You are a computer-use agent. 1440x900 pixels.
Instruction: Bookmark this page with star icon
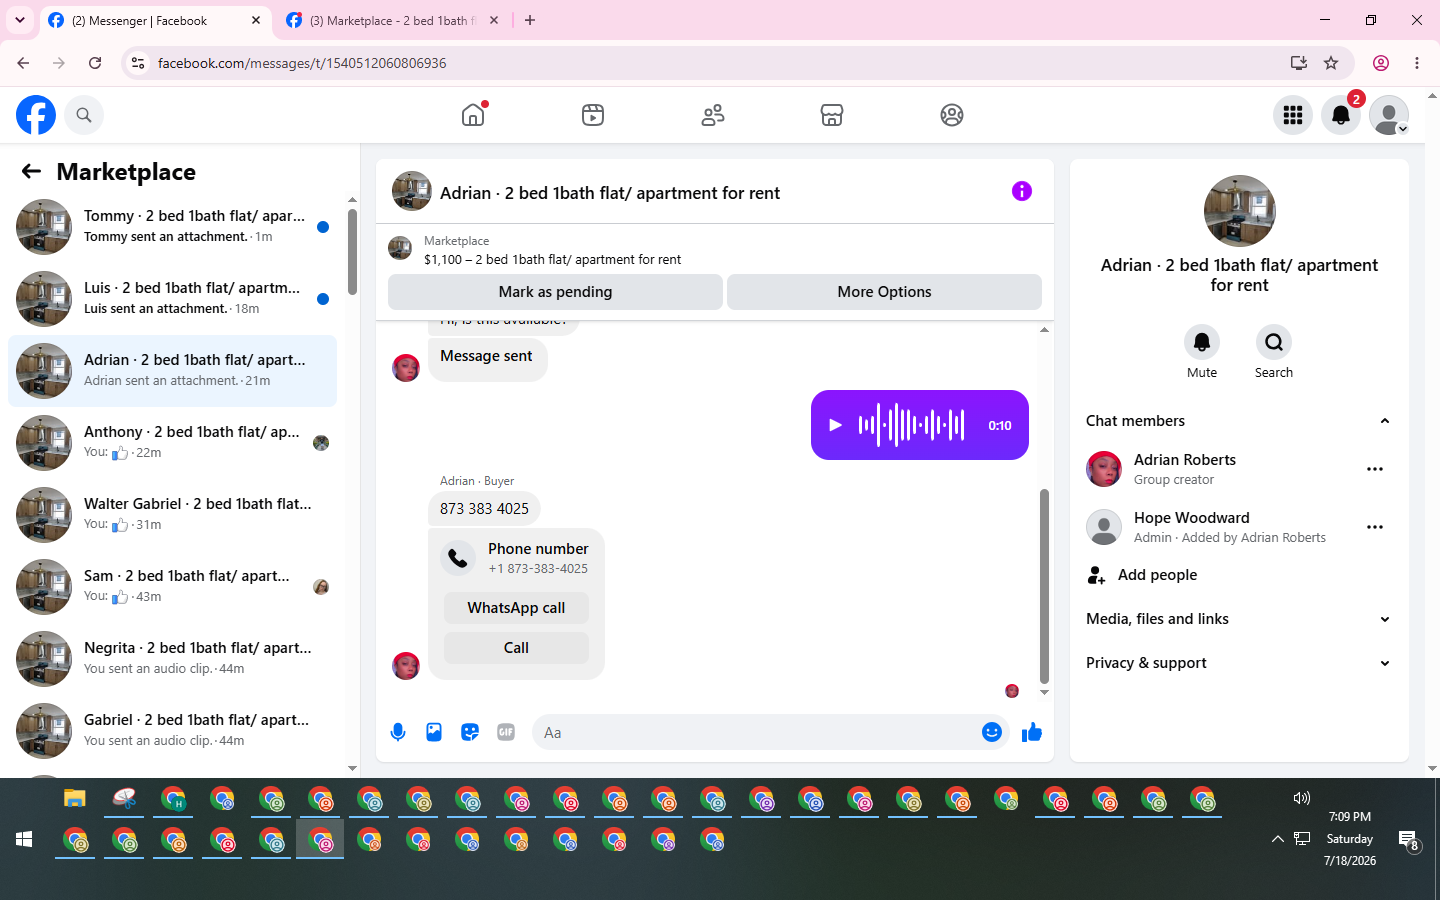[x=1331, y=63]
